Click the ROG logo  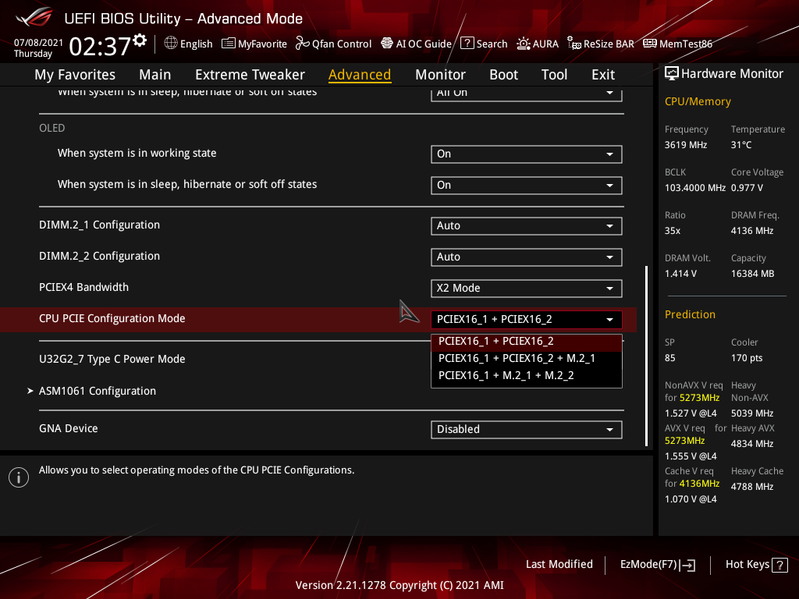point(34,17)
